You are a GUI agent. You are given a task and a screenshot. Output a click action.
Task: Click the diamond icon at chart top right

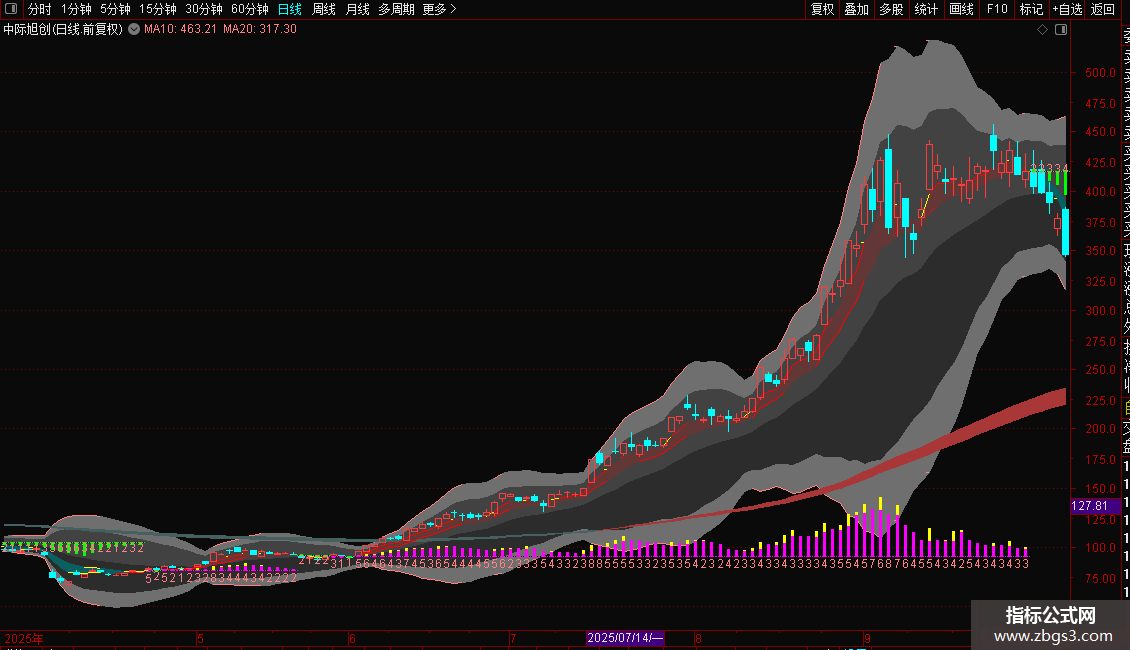point(1042,30)
